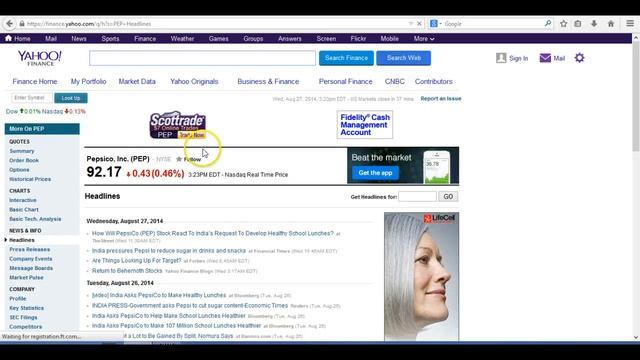Screen dimensions: 640x360
Task: Select the Market Data tab
Action: pyautogui.click(x=137, y=82)
